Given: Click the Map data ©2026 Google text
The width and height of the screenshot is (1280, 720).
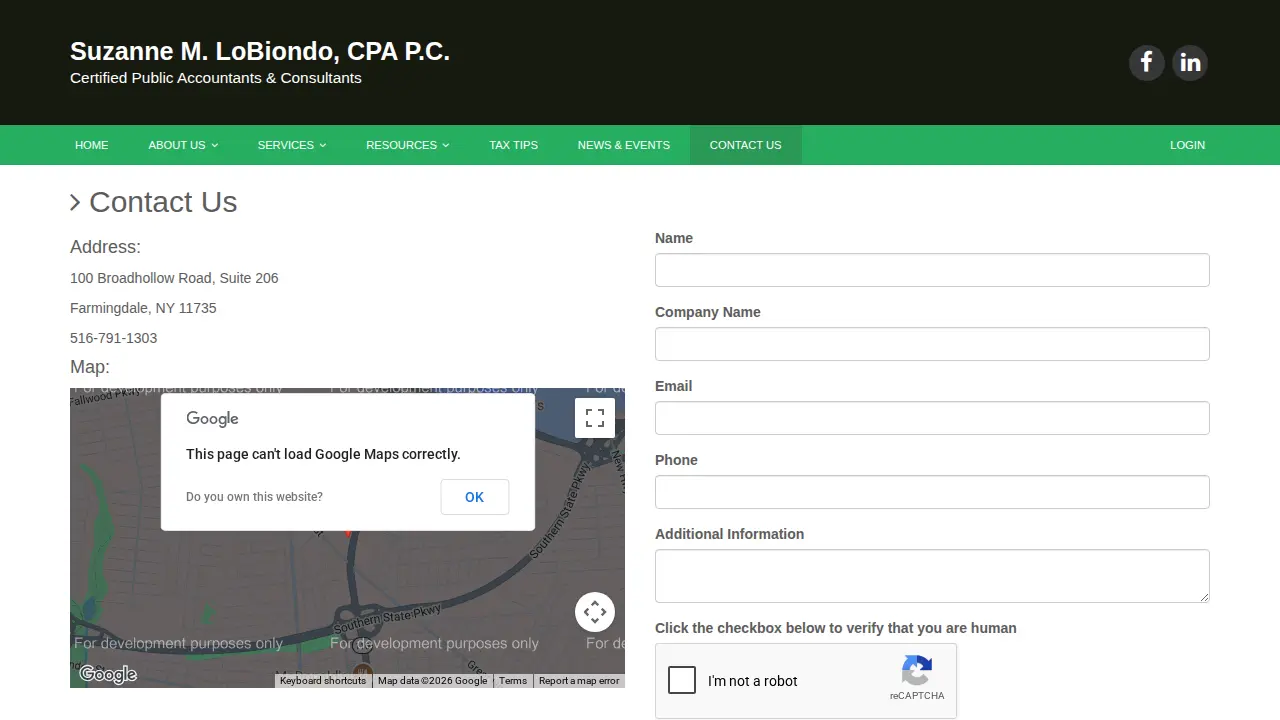Looking at the screenshot, I should (x=432, y=681).
